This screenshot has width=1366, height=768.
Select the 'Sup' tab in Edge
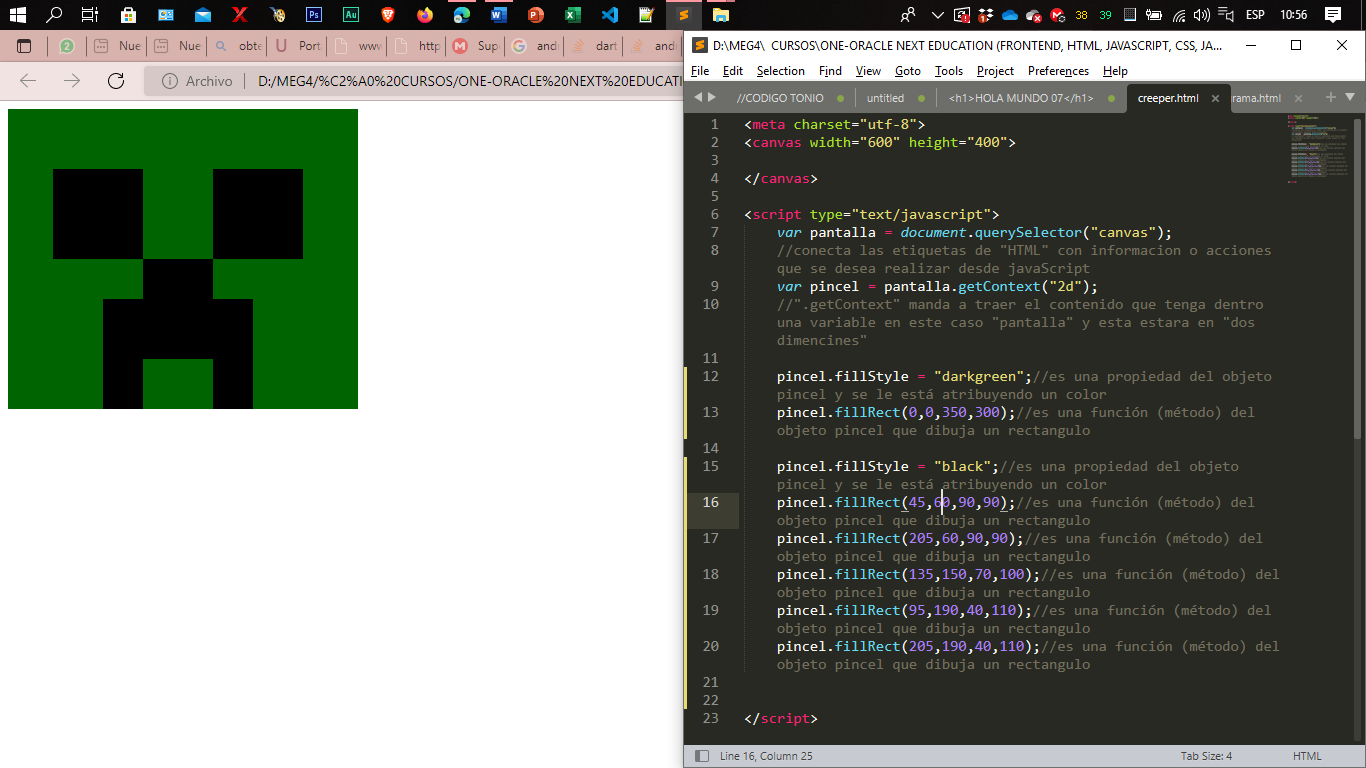[475, 46]
